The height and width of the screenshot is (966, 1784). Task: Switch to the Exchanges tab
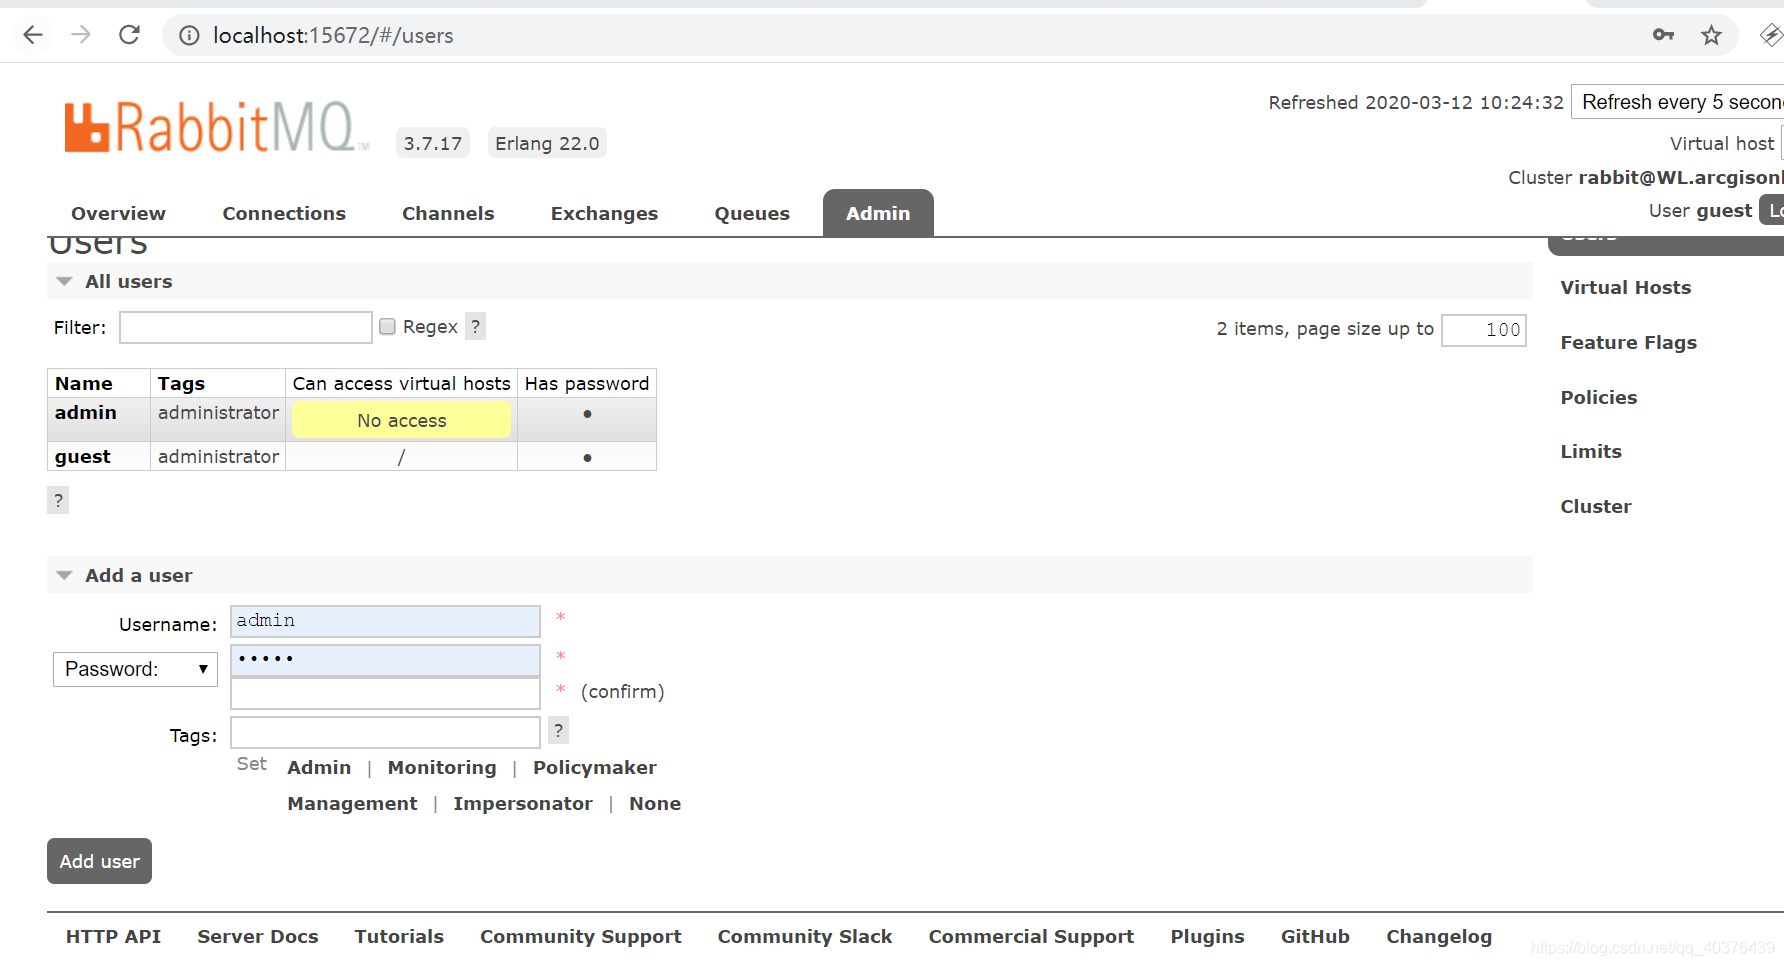coord(604,213)
